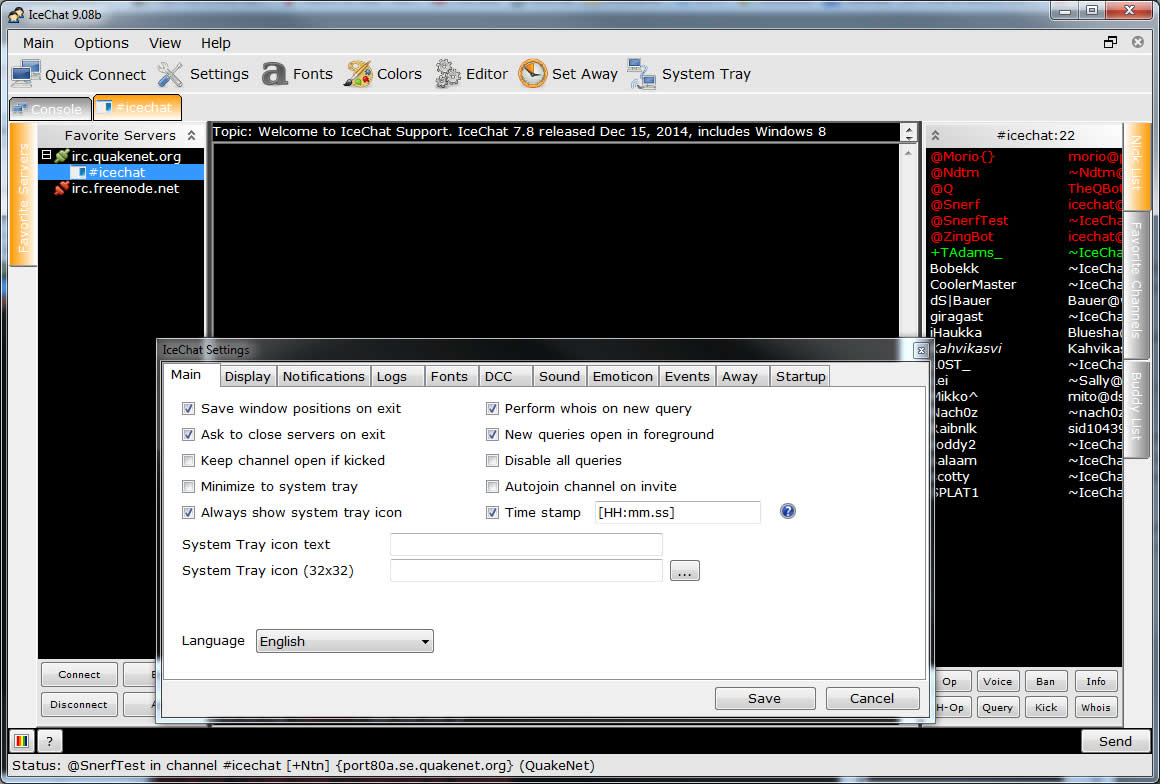The image size is (1160, 784).
Task: Click the Send message button
Action: click(x=1115, y=741)
